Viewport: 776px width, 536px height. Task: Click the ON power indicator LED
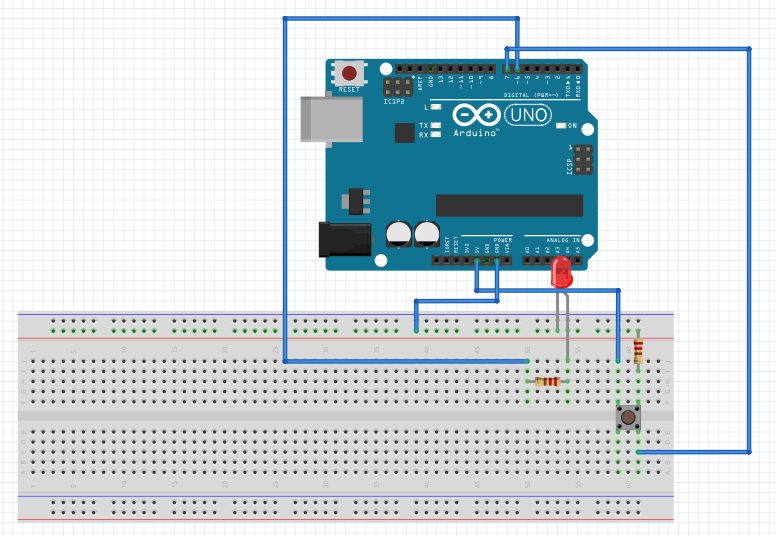[561, 126]
